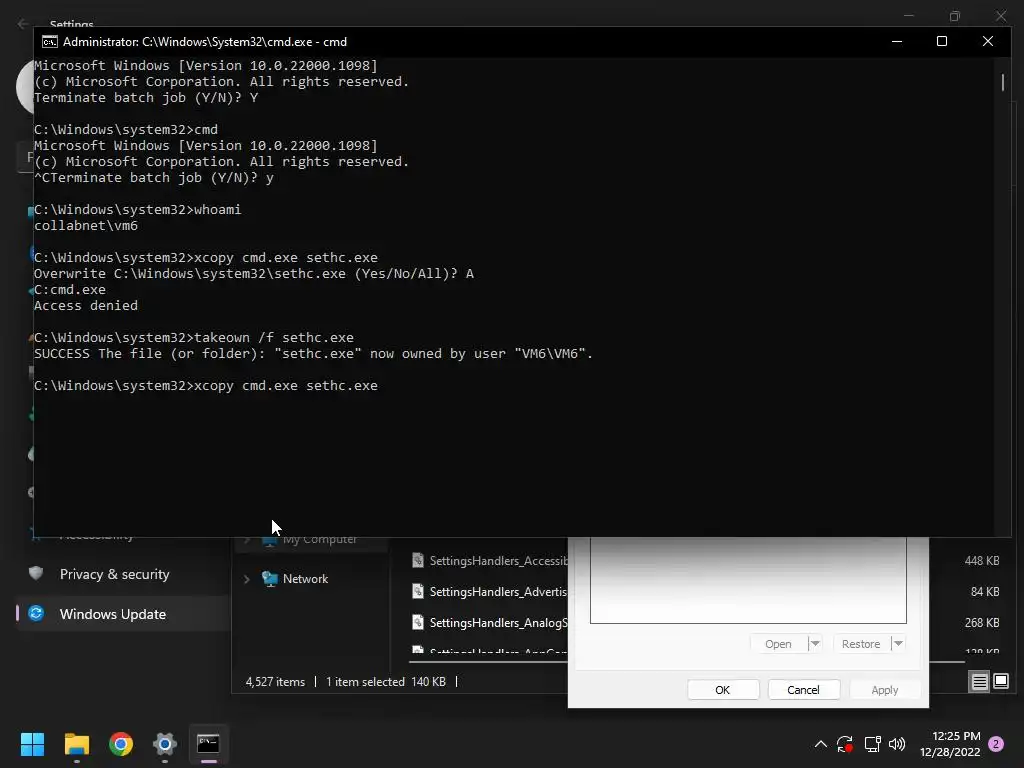Open File Explorer from the taskbar
This screenshot has width=1024, height=768.
tap(76, 744)
